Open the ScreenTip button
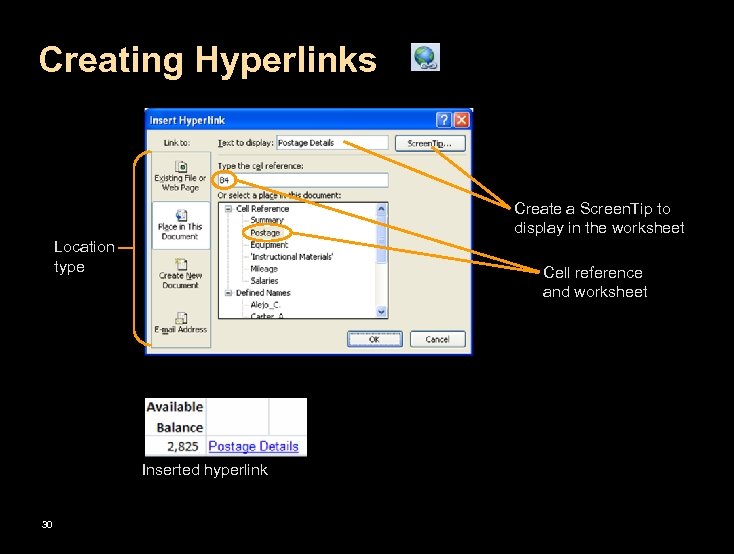 click(430, 143)
